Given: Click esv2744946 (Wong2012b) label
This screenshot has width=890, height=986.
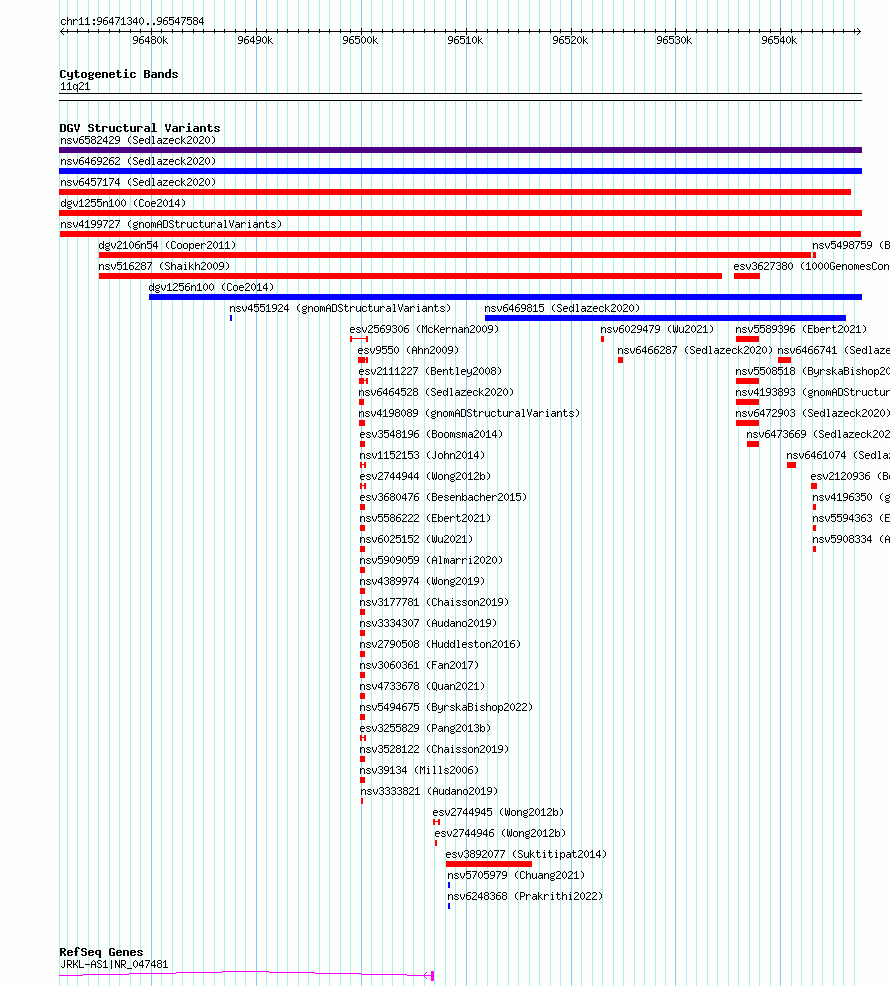Looking at the screenshot, I should pos(500,833).
